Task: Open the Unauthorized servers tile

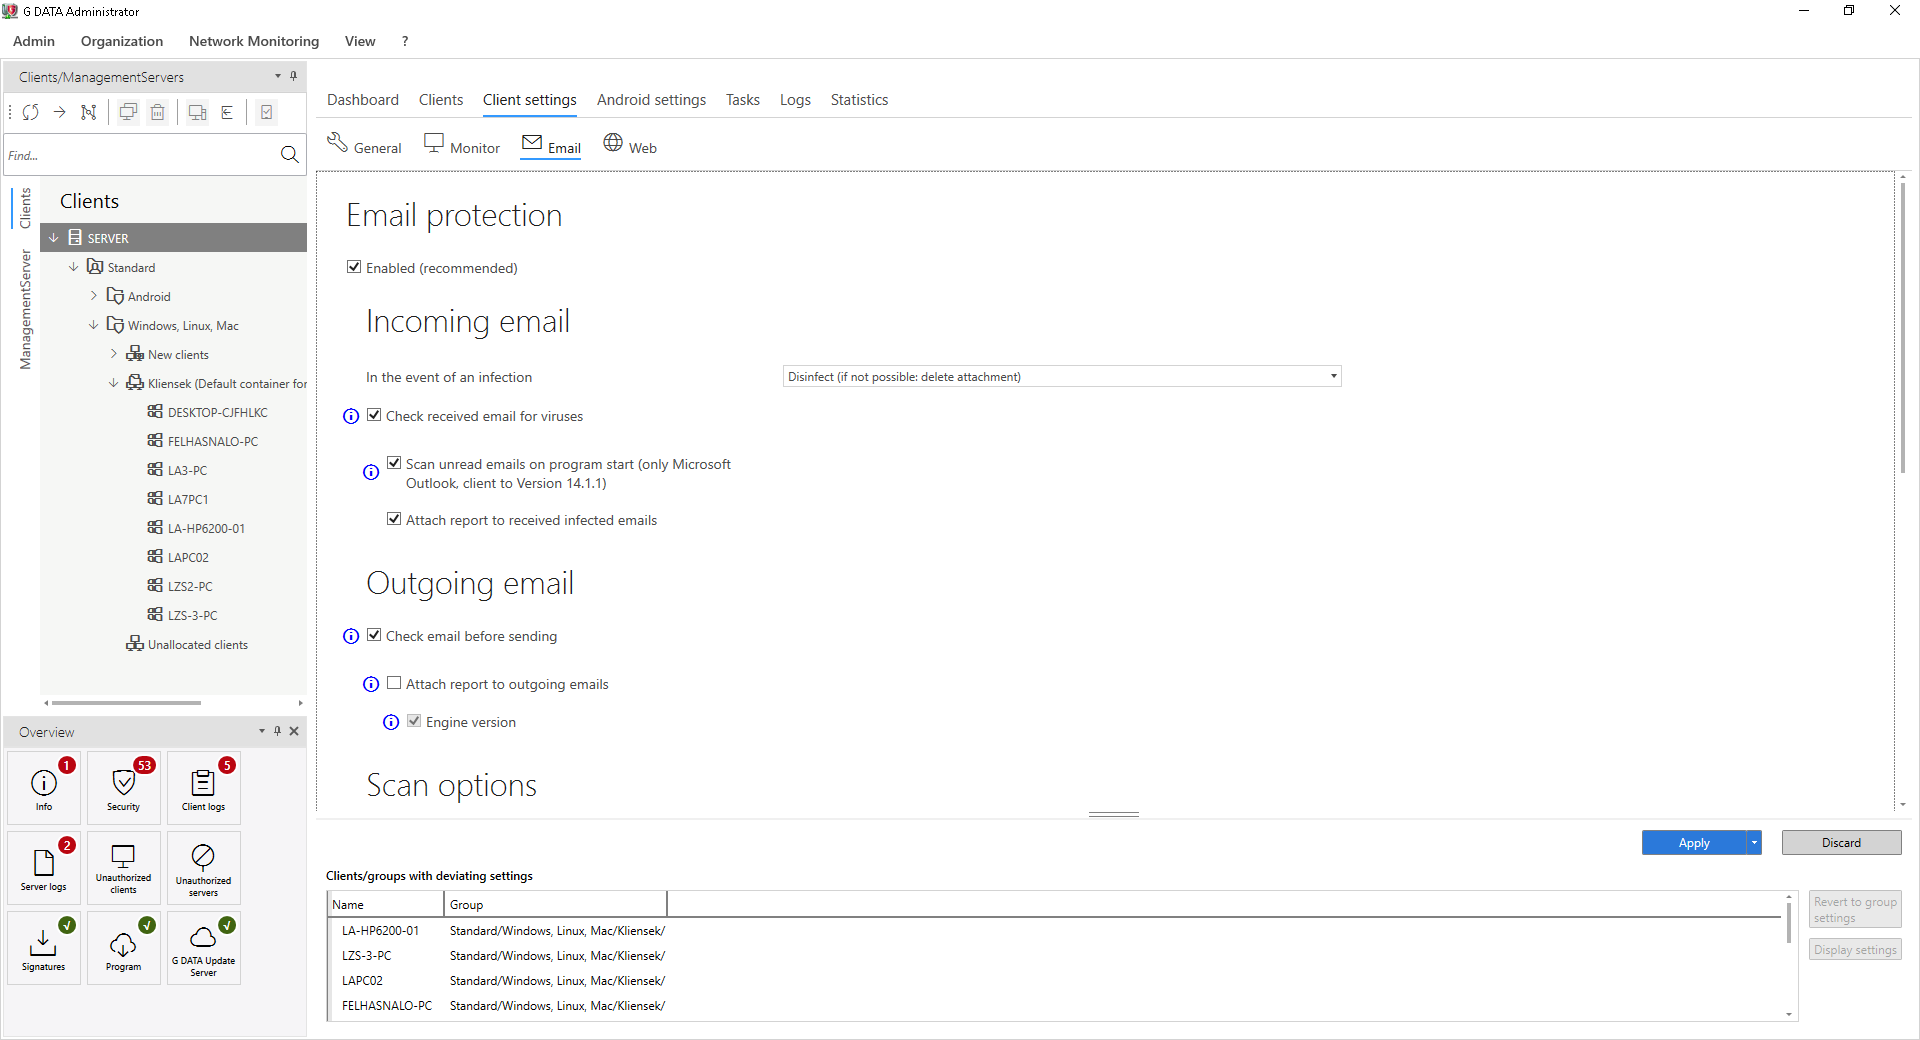Action: [203, 868]
